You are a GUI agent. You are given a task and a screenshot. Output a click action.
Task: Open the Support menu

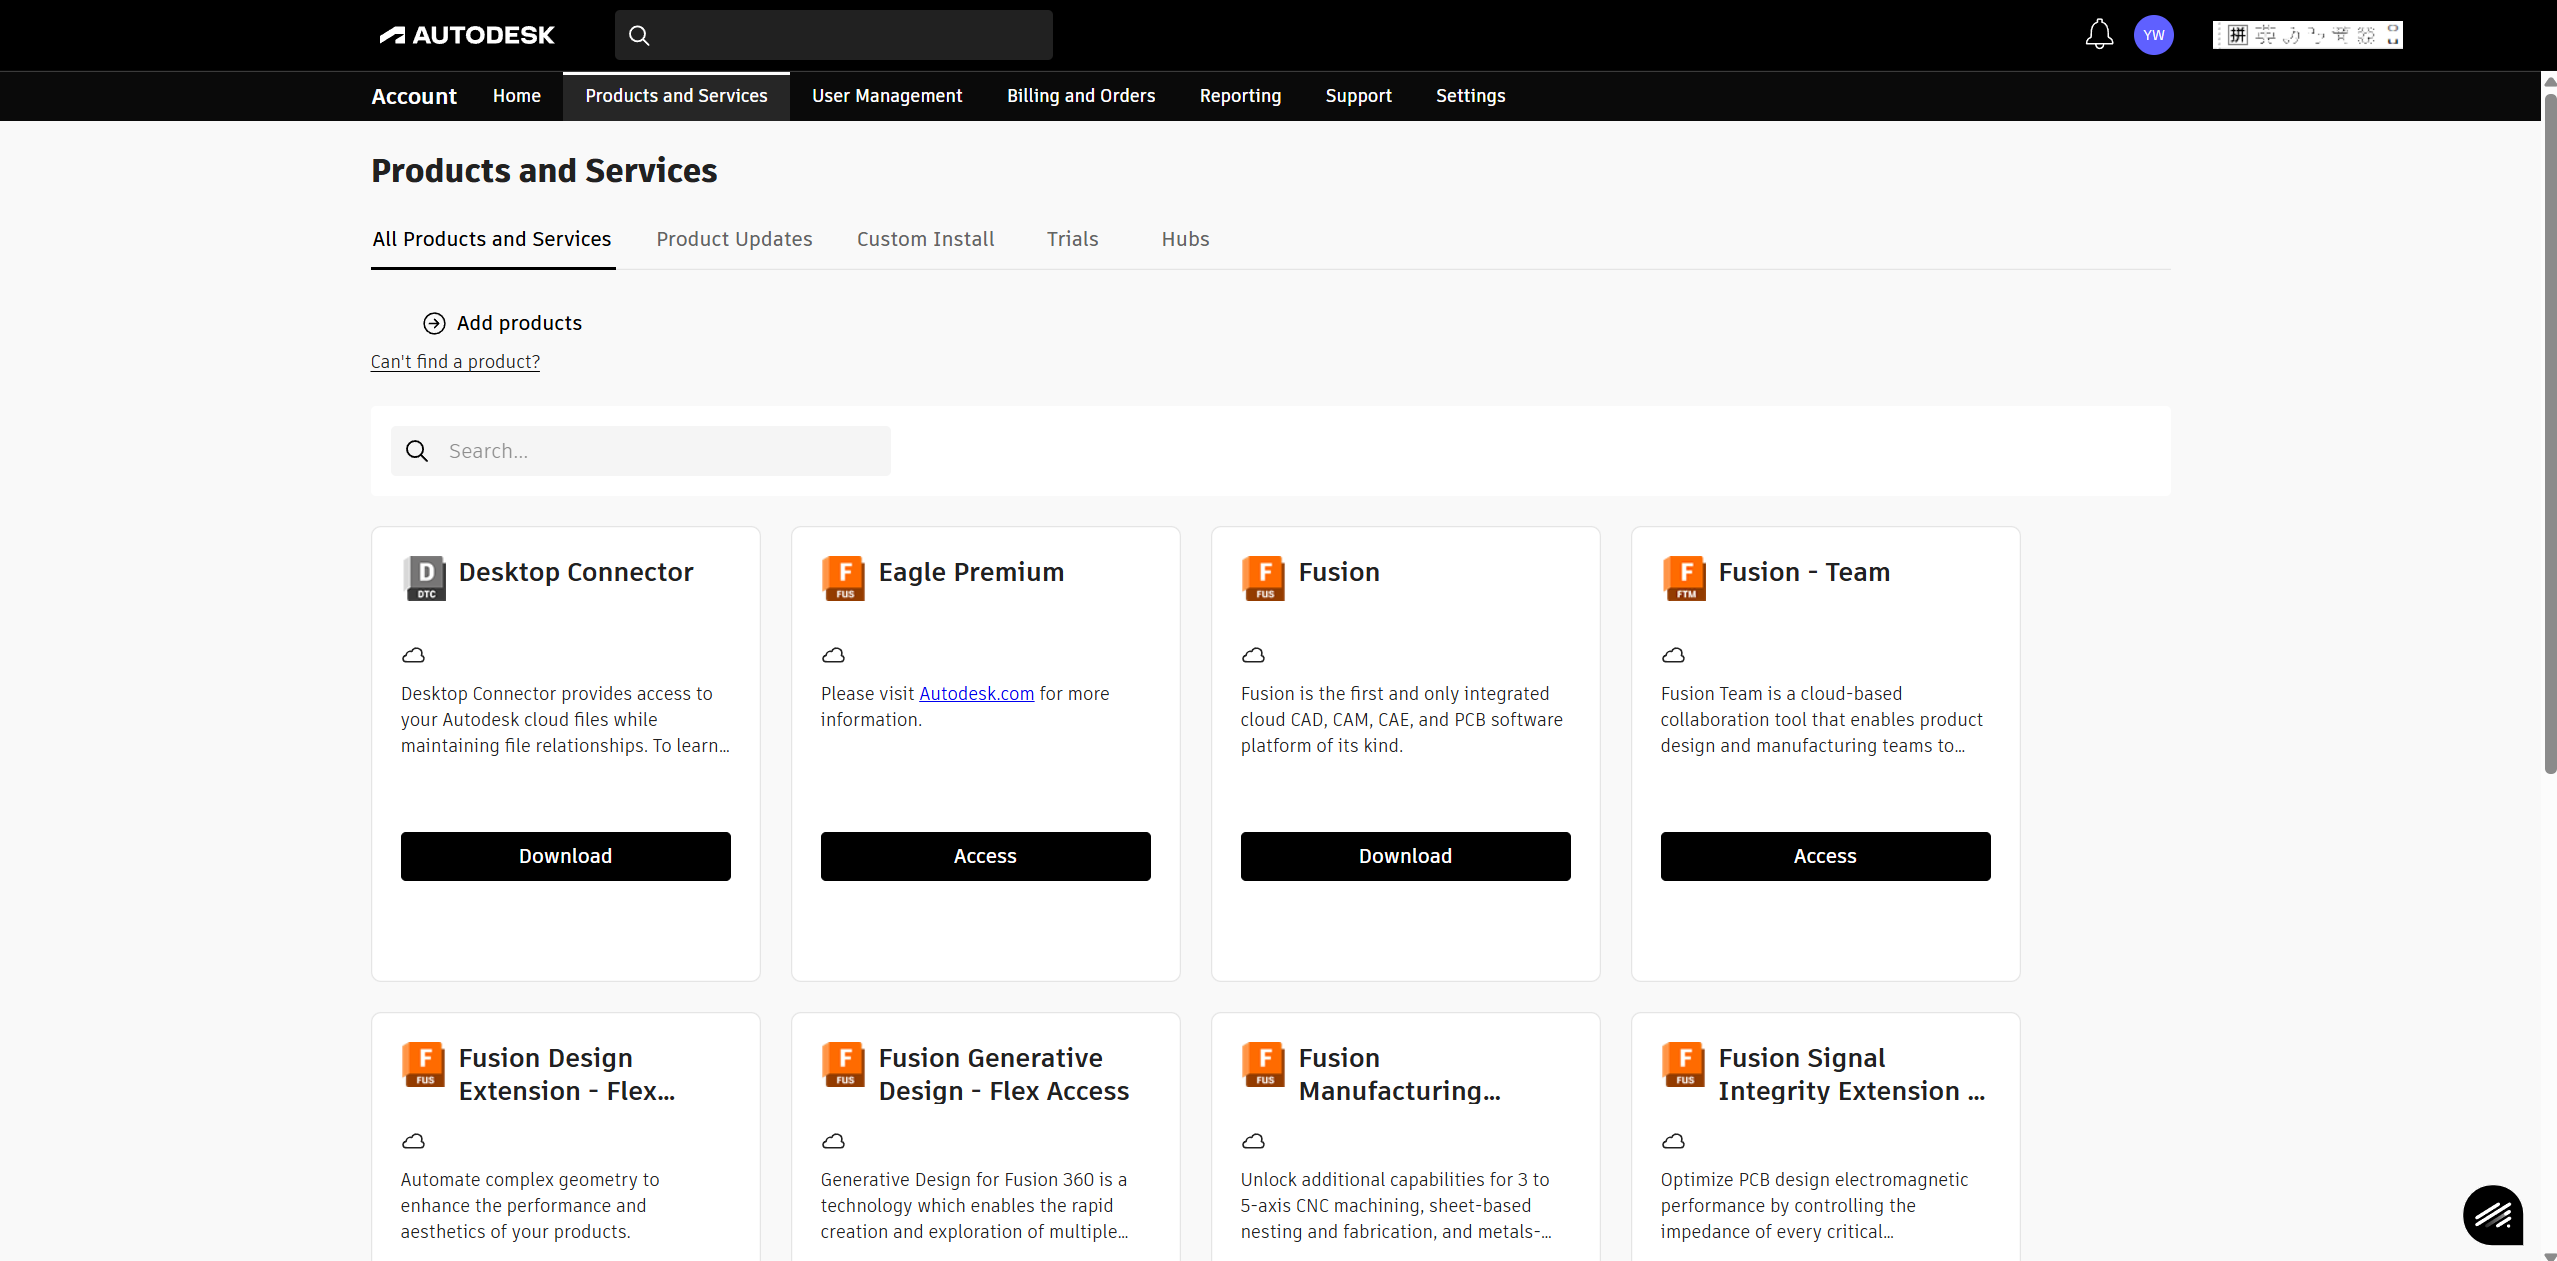tap(1358, 96)
